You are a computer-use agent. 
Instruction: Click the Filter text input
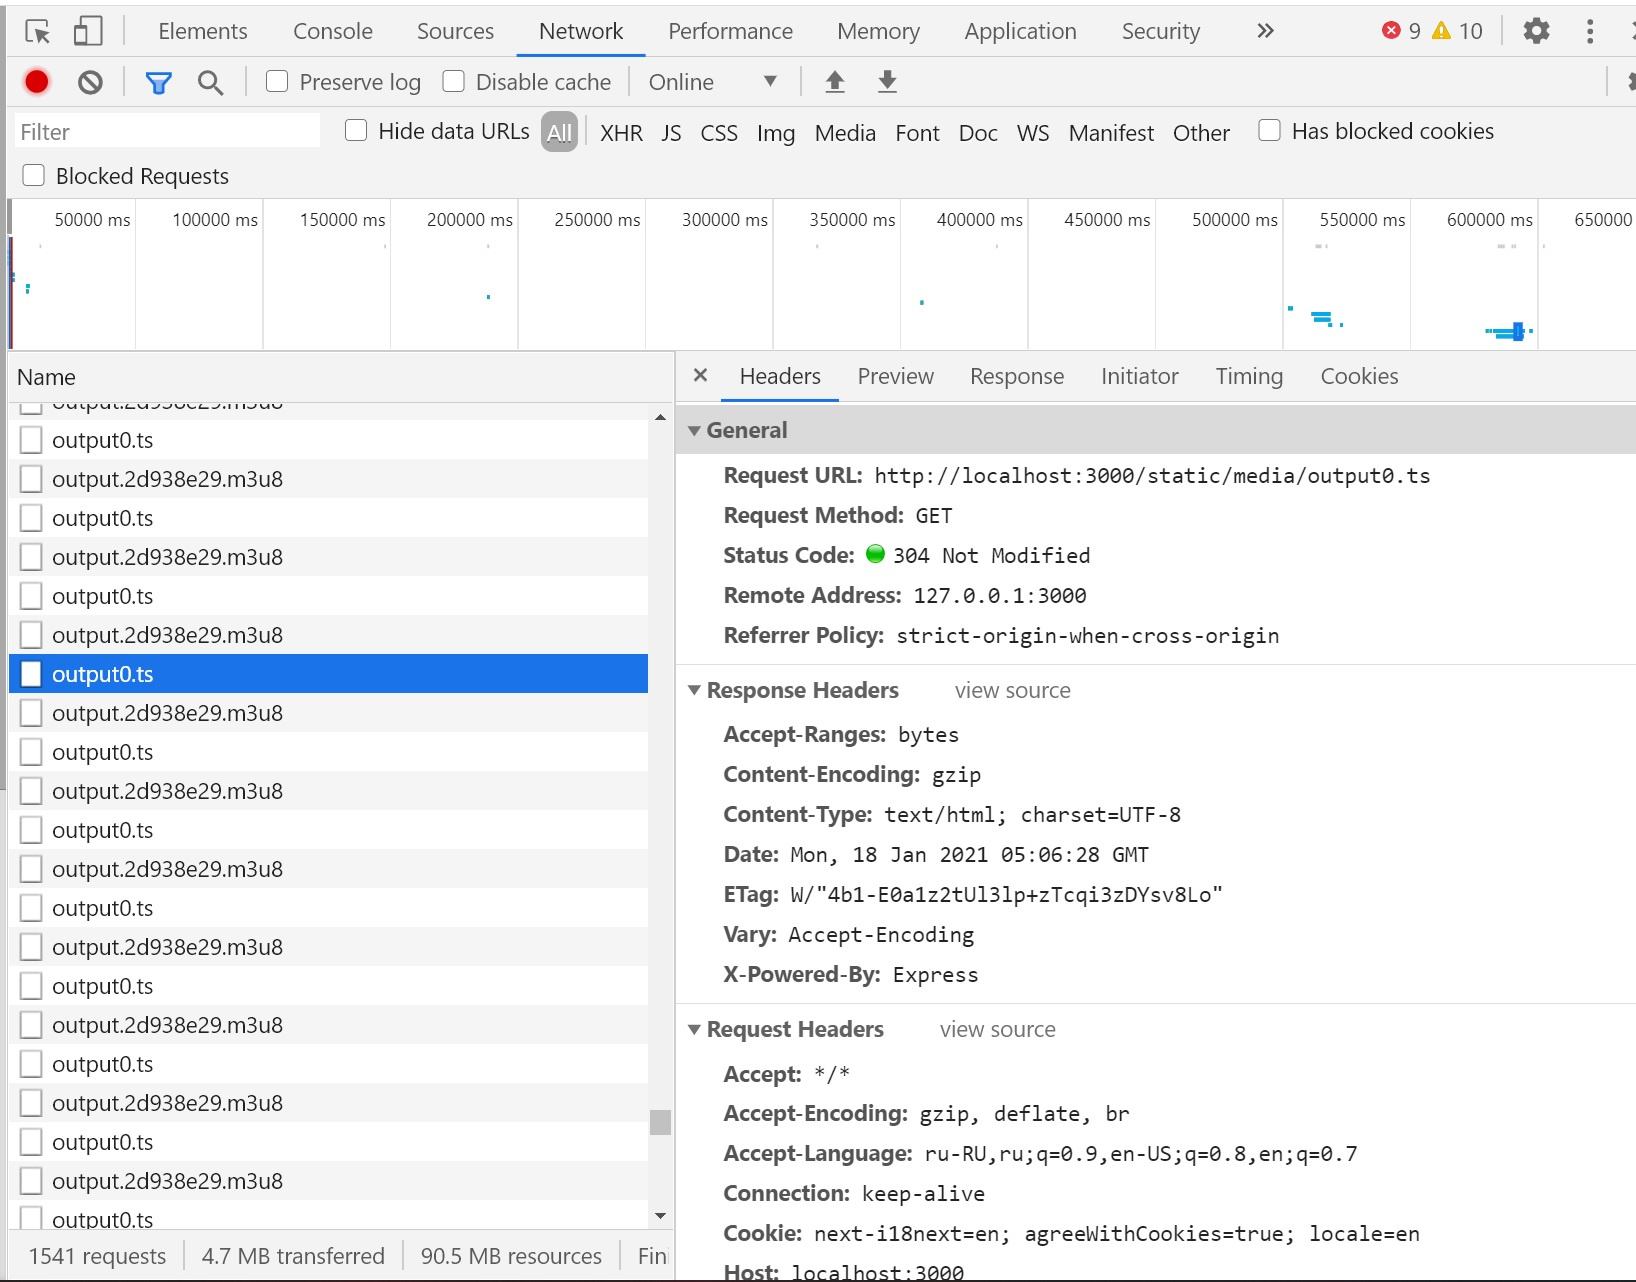pyautogui.click(x=166, y=131)
